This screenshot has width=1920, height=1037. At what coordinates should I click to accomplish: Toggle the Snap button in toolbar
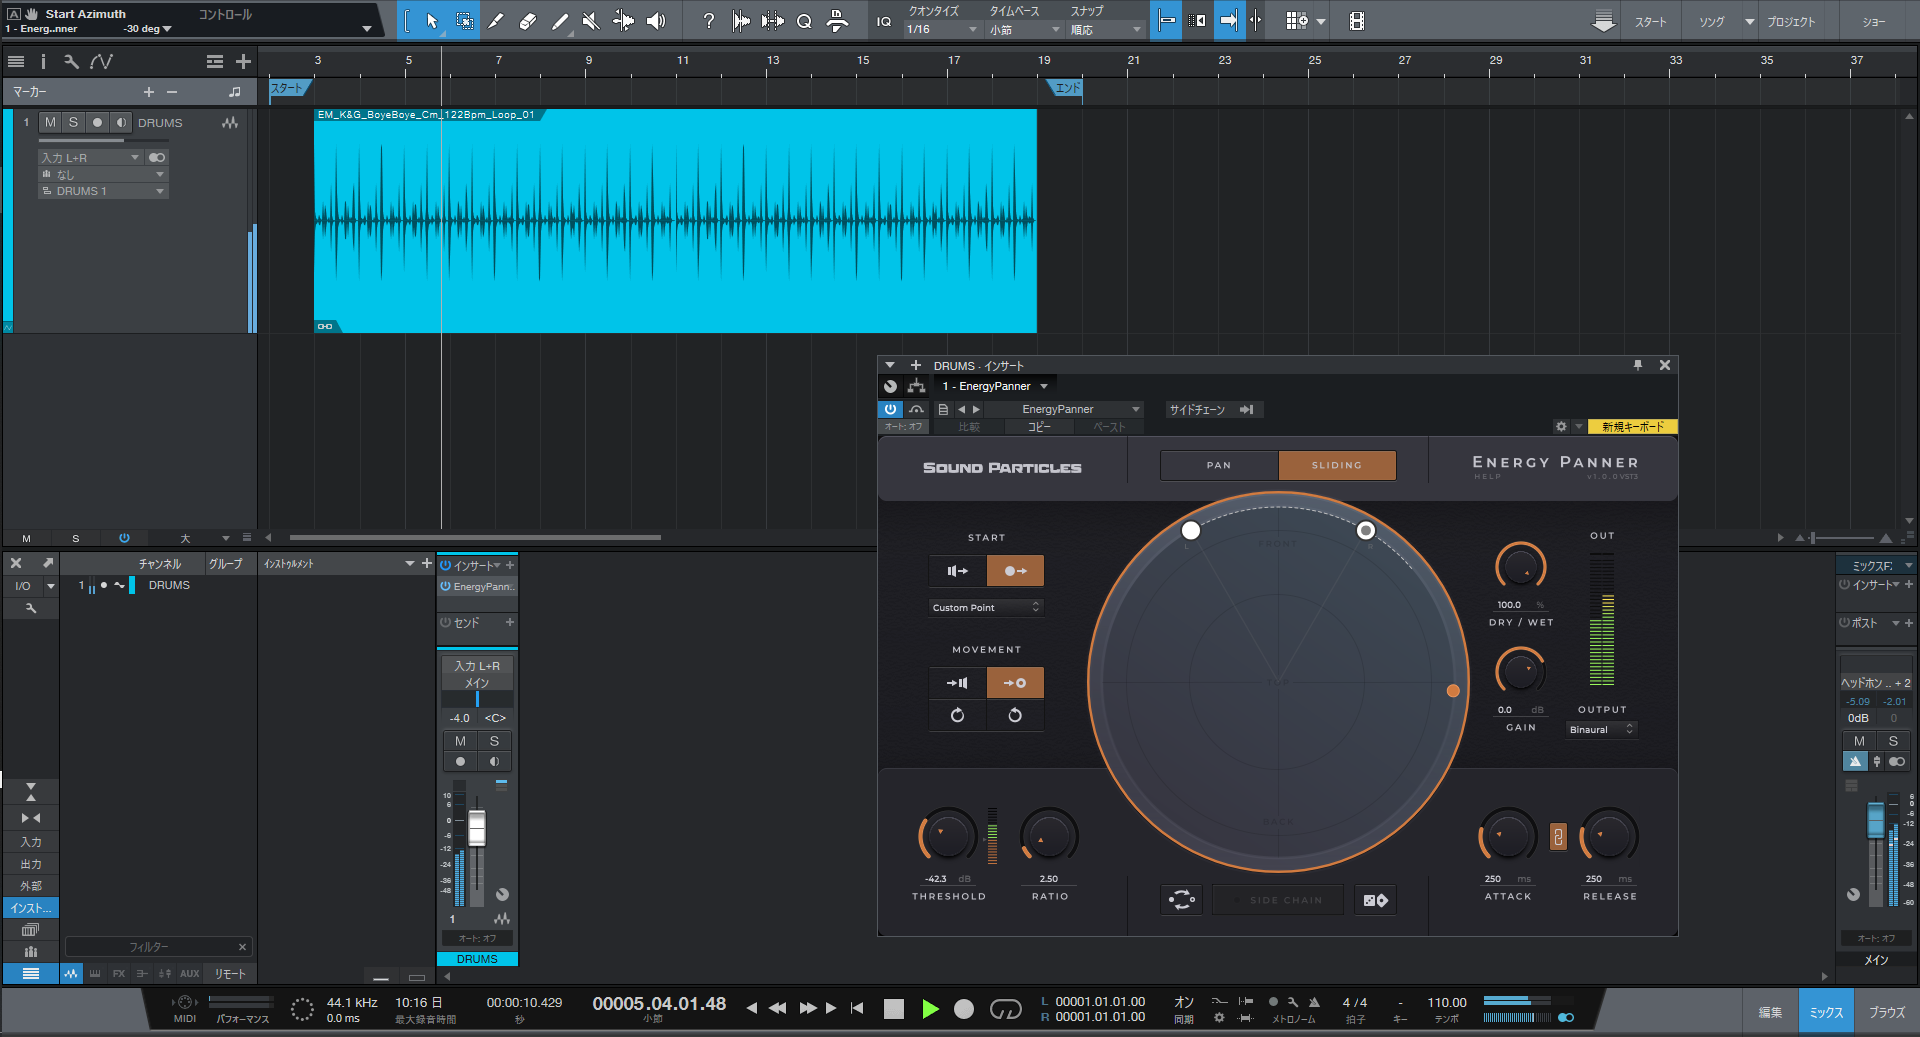(x=1228, y=21)
